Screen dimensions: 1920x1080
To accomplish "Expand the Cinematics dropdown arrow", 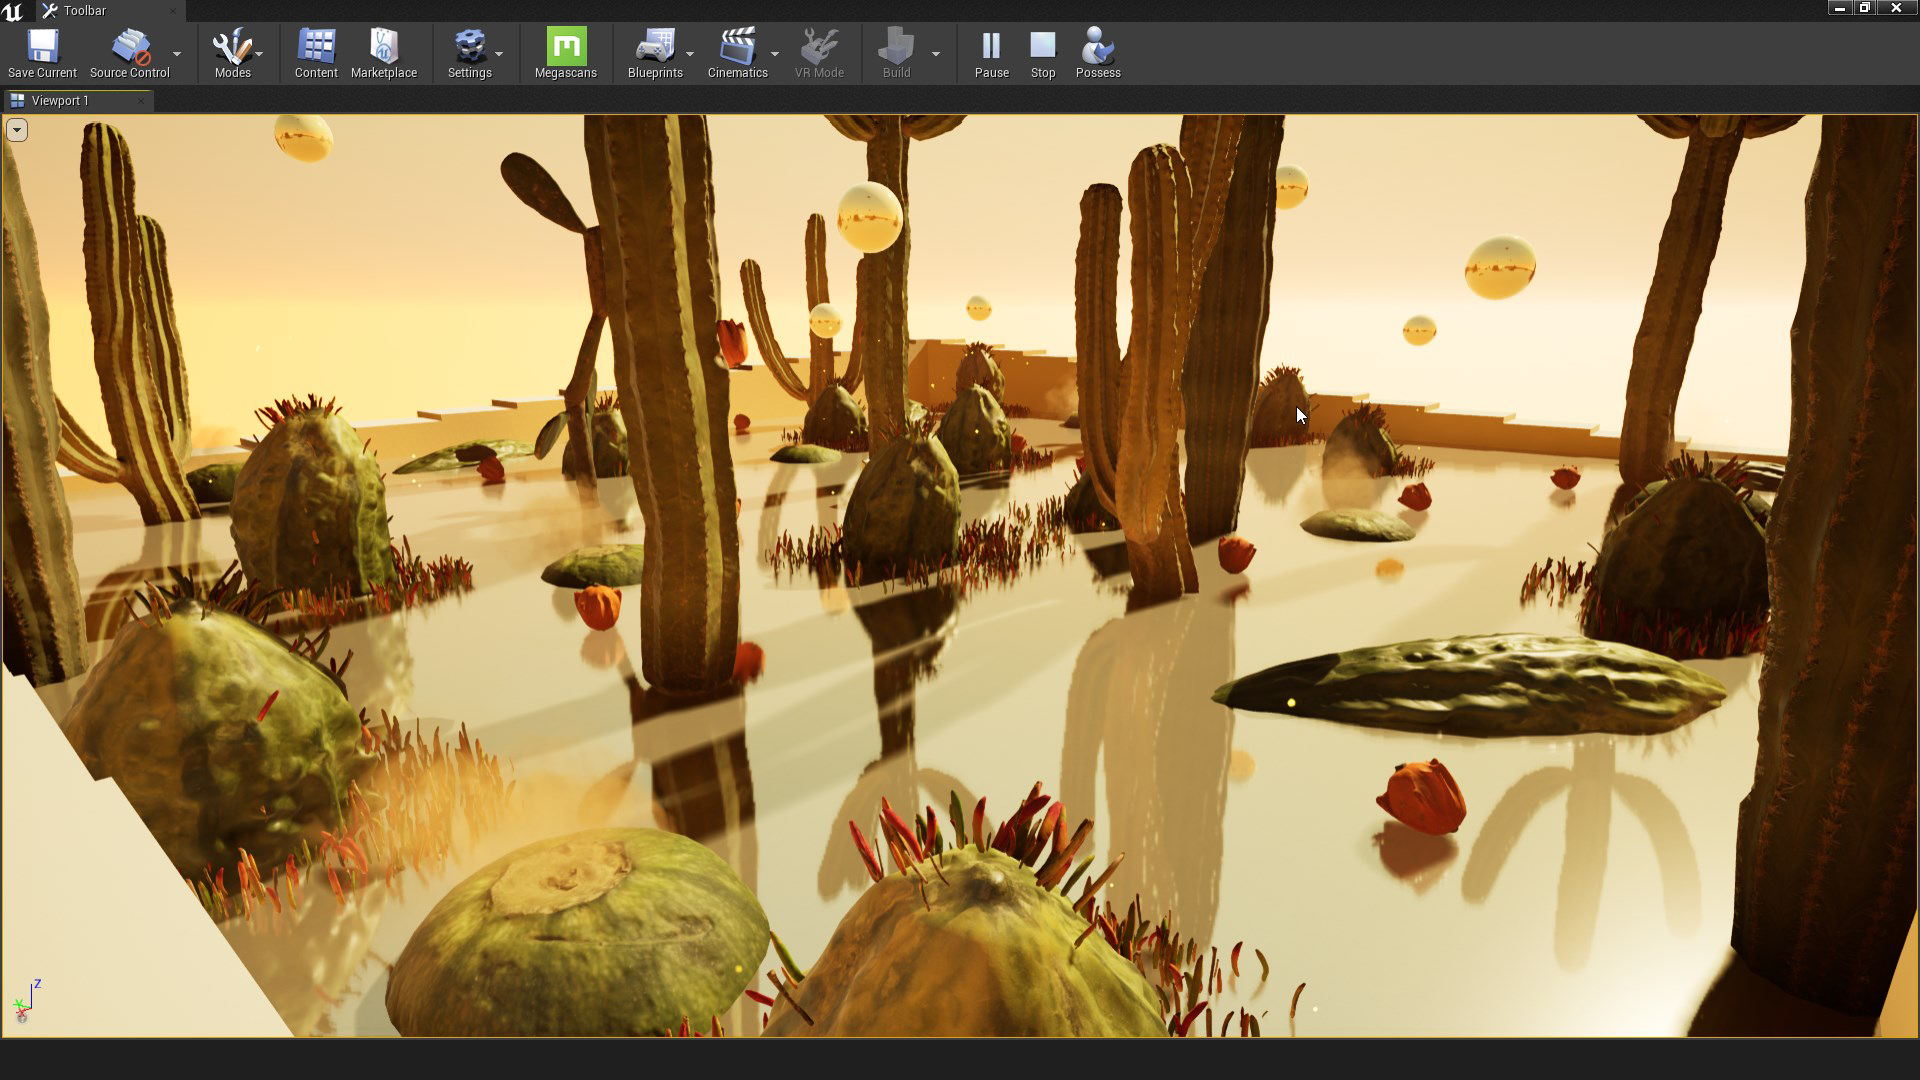I will pos(775,54).
